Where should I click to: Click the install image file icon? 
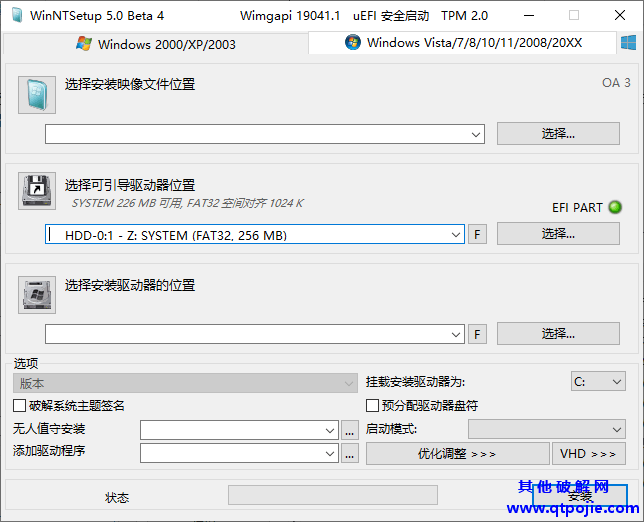(37, 95)
